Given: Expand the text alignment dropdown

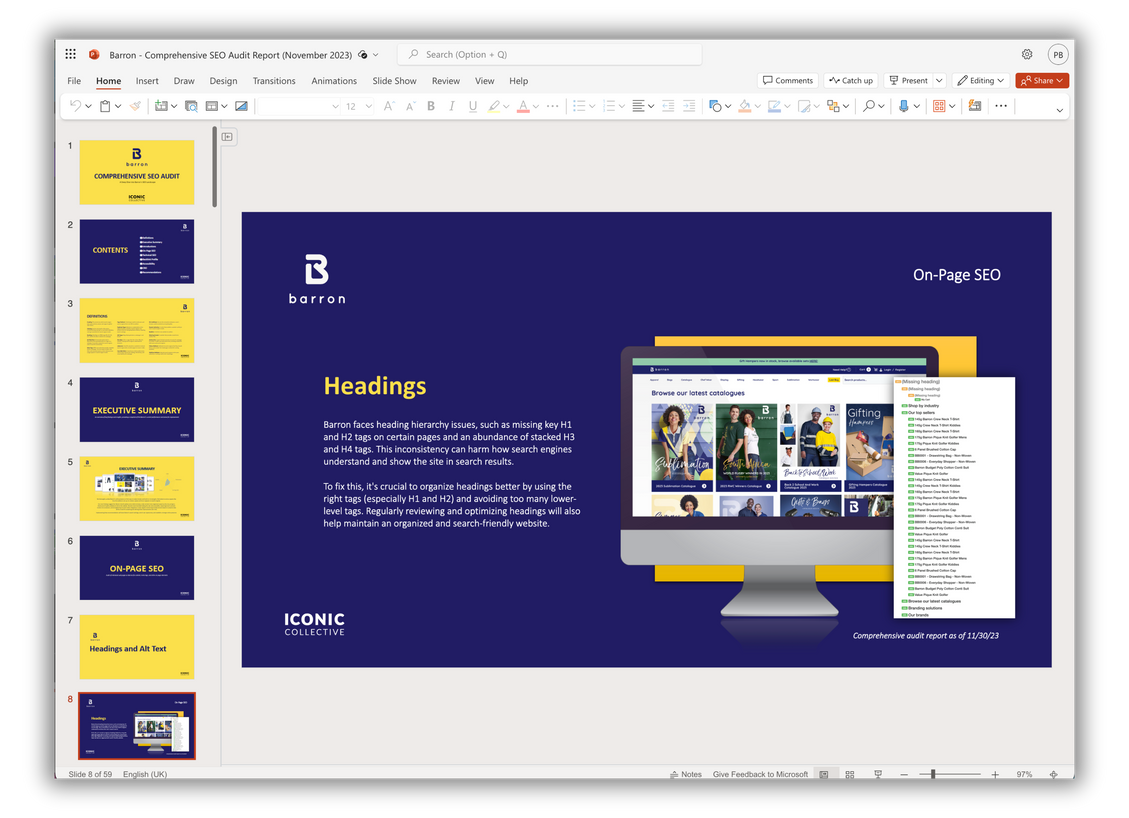Looking at the screenshot, I should click(x=652, y=106).
